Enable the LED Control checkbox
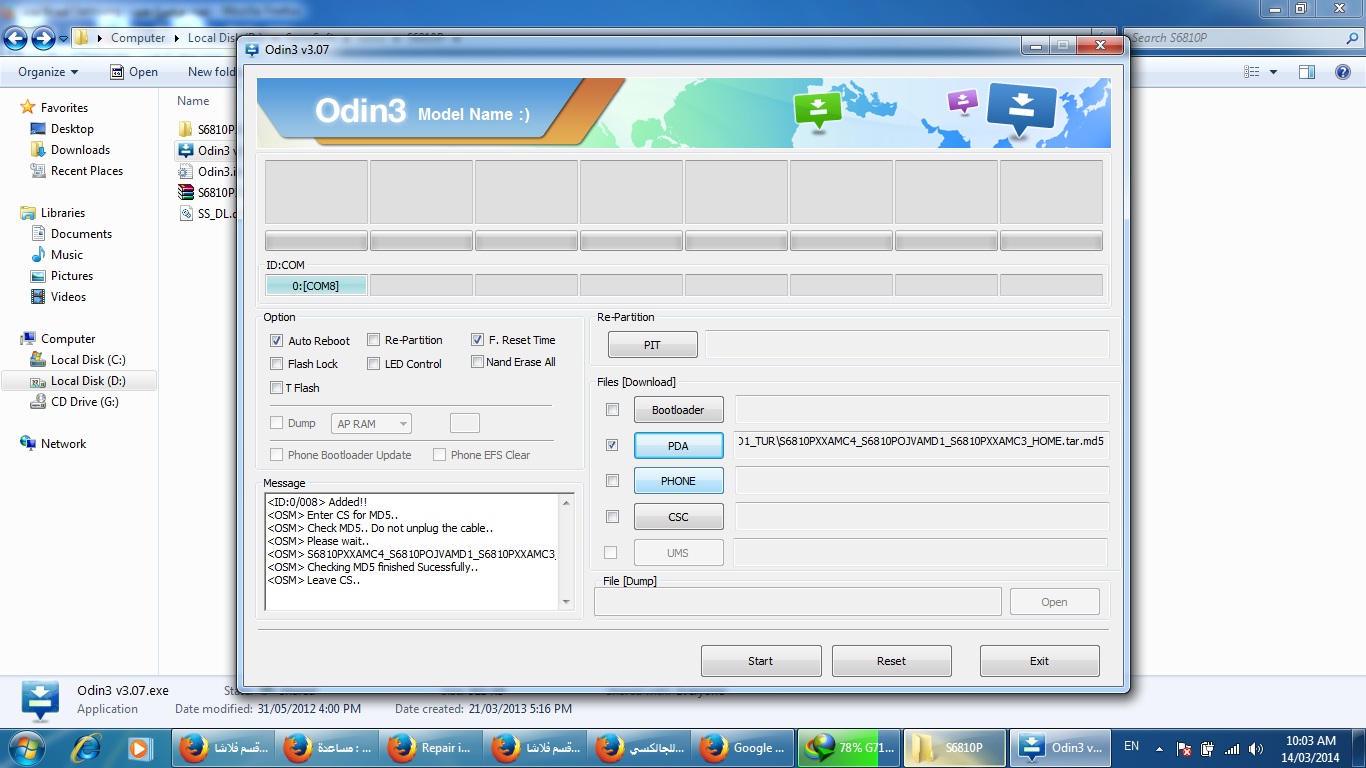This screenshot has width=1366, height=768. [x=373, y=364]
